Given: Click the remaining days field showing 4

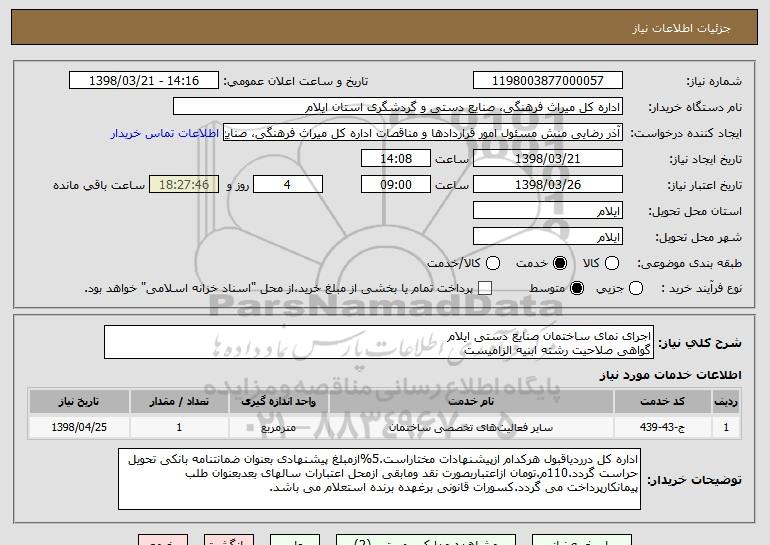Looking at the screenshot, I should (x=288, y=185).
